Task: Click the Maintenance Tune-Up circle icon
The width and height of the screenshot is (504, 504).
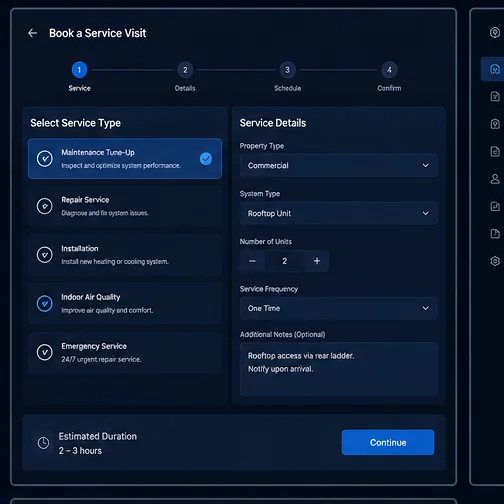Action: click(x=45, y=159)
